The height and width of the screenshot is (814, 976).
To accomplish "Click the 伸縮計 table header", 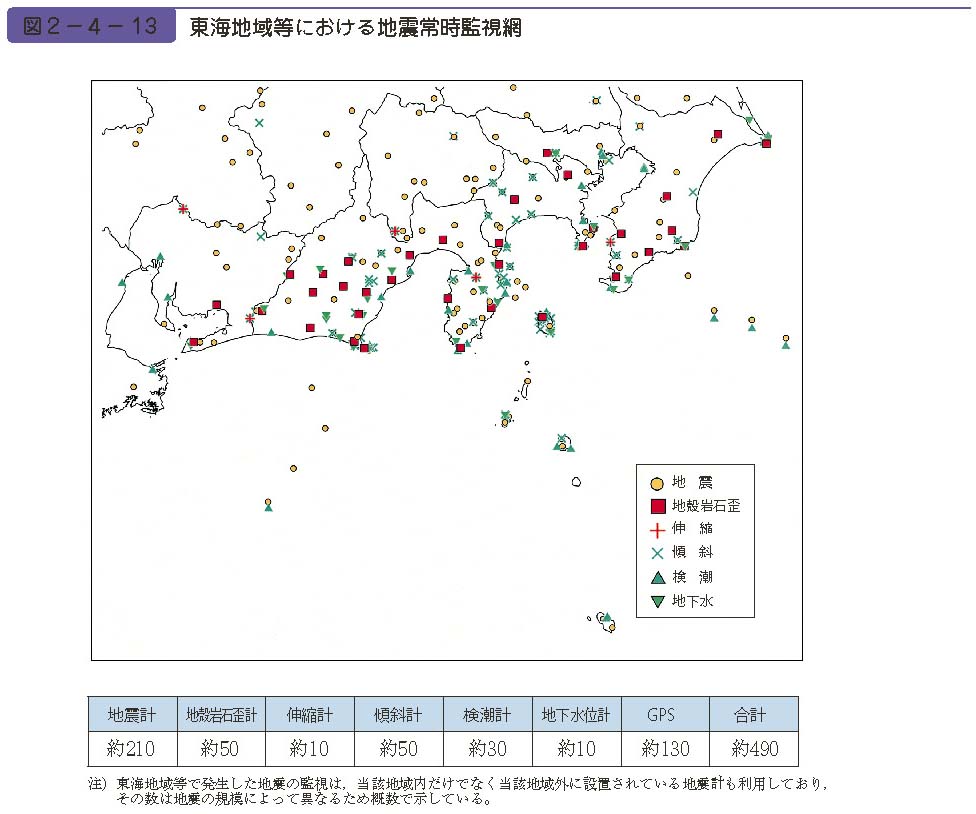I will (309, 714).
